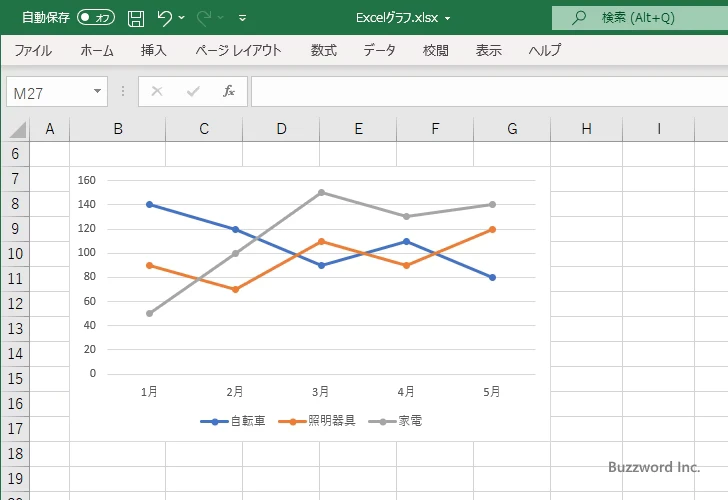Click the formula bar Cancel X icon

(x=157, y=91)
